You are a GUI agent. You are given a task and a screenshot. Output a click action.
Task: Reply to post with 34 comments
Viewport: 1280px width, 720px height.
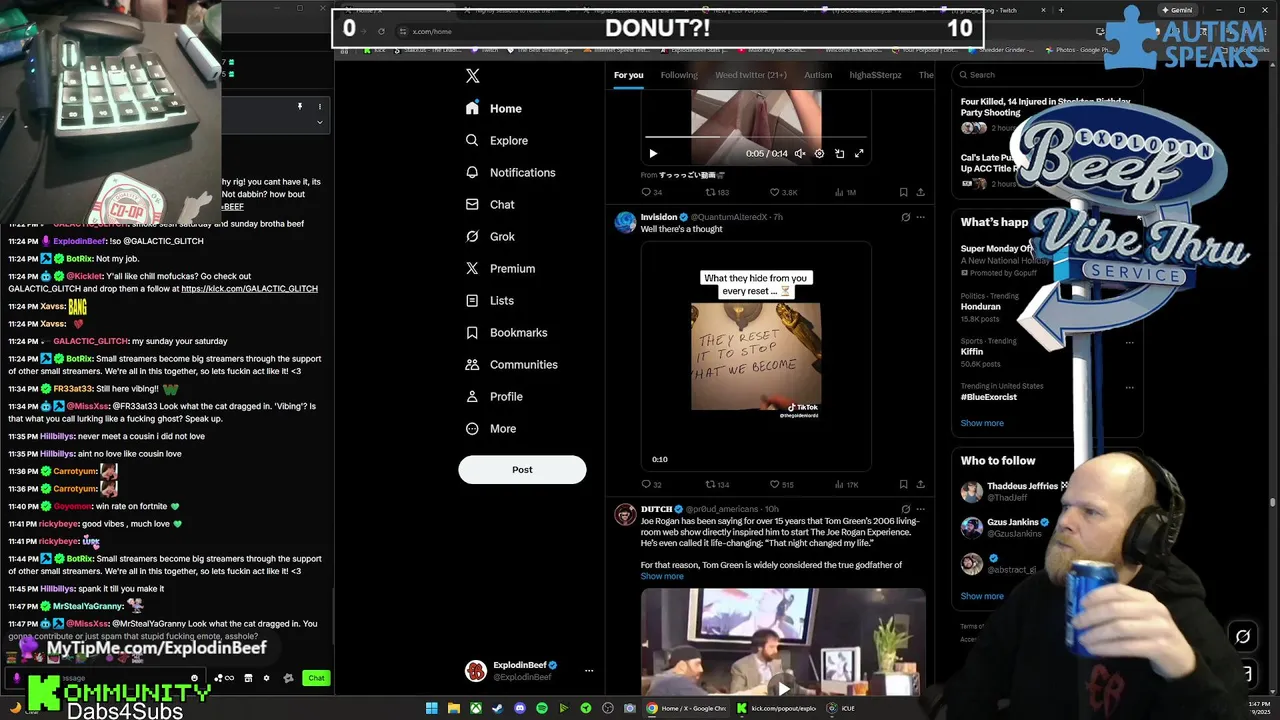[652, 192]
